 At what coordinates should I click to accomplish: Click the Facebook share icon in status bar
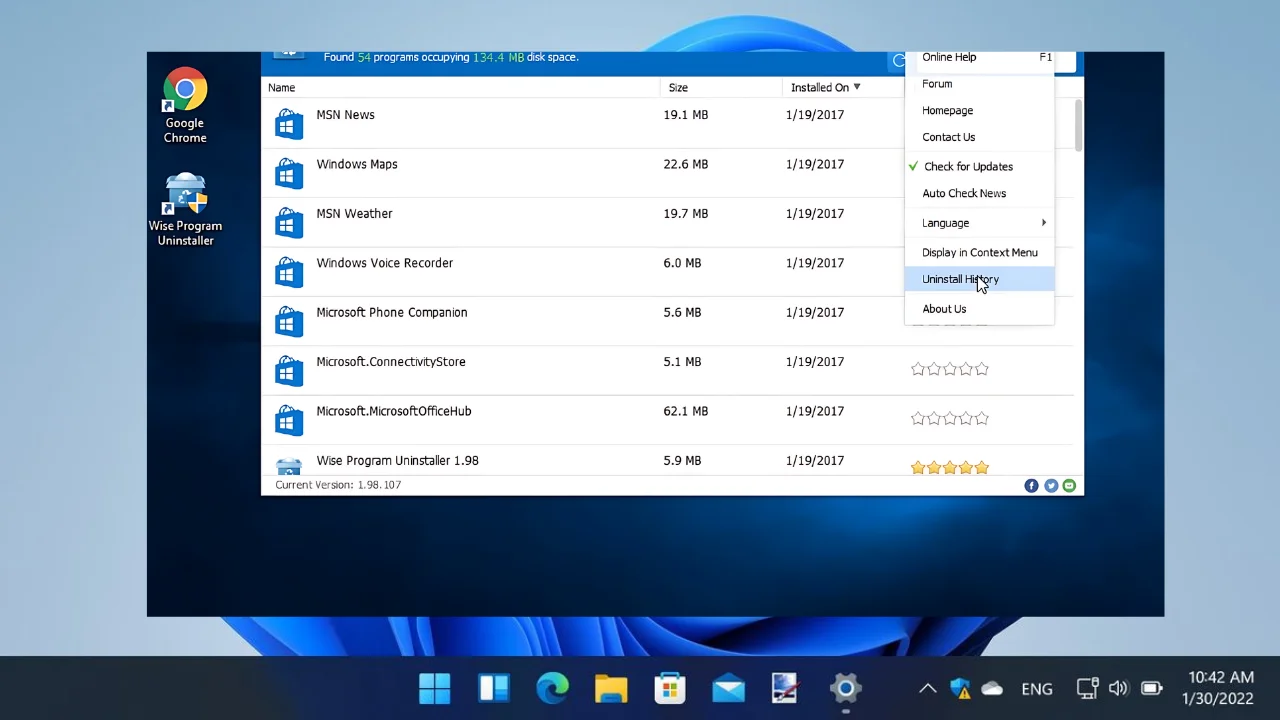click(1031, 486)
